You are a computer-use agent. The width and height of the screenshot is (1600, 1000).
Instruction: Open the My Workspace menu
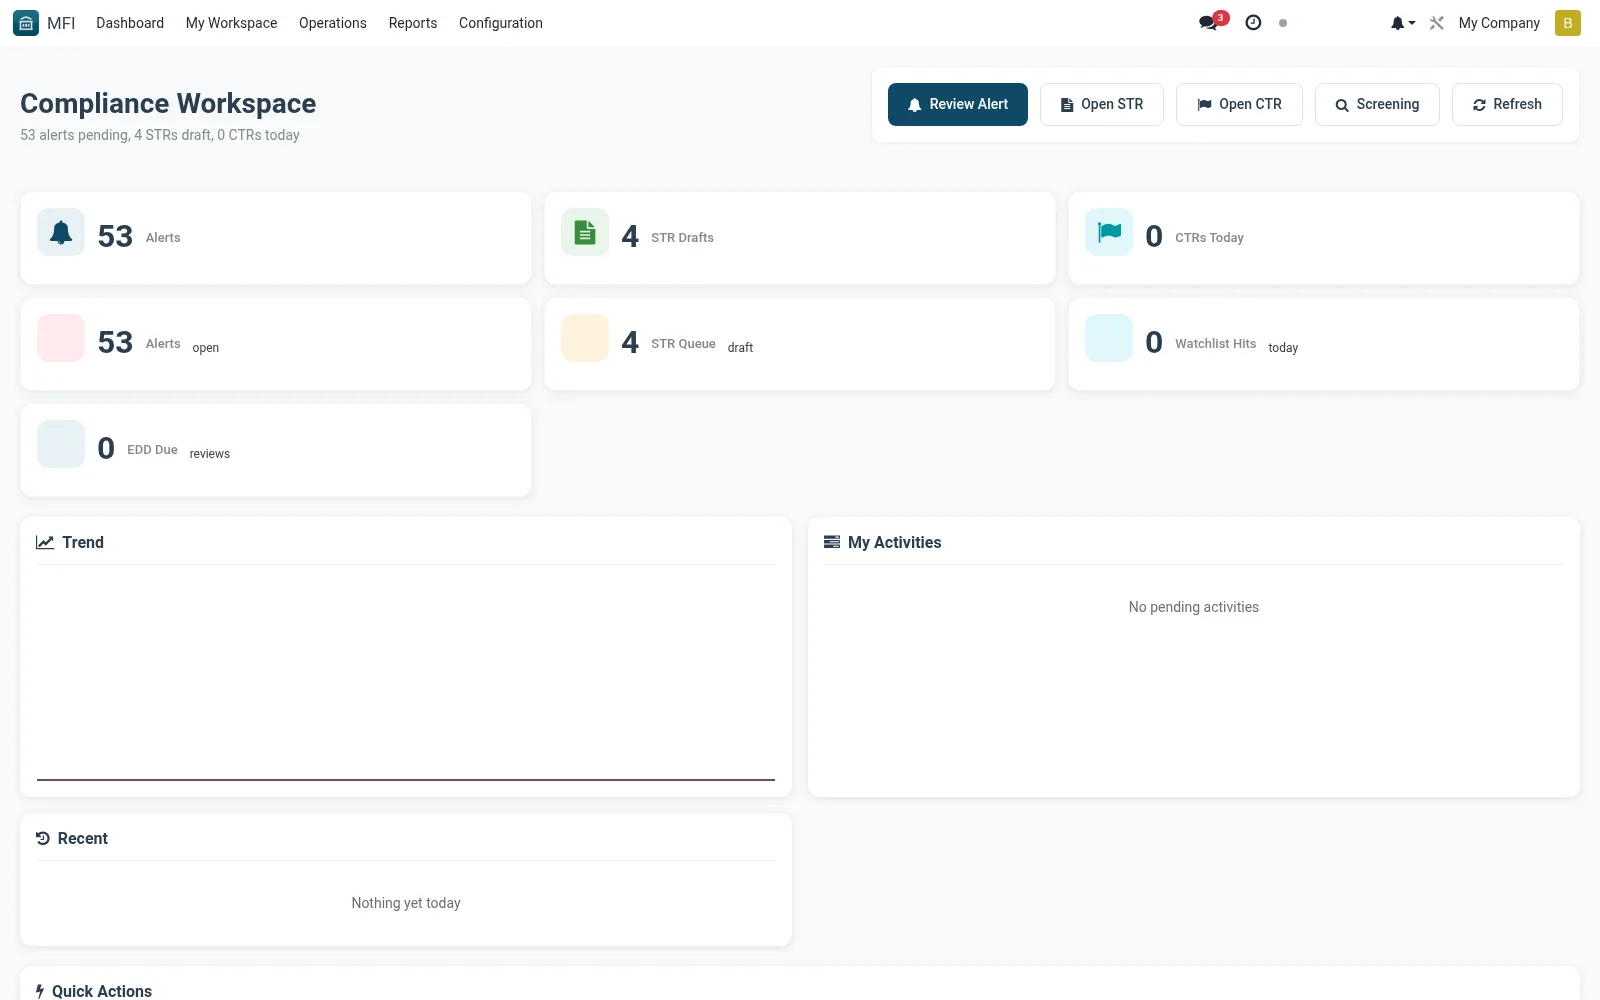[231, 23]
